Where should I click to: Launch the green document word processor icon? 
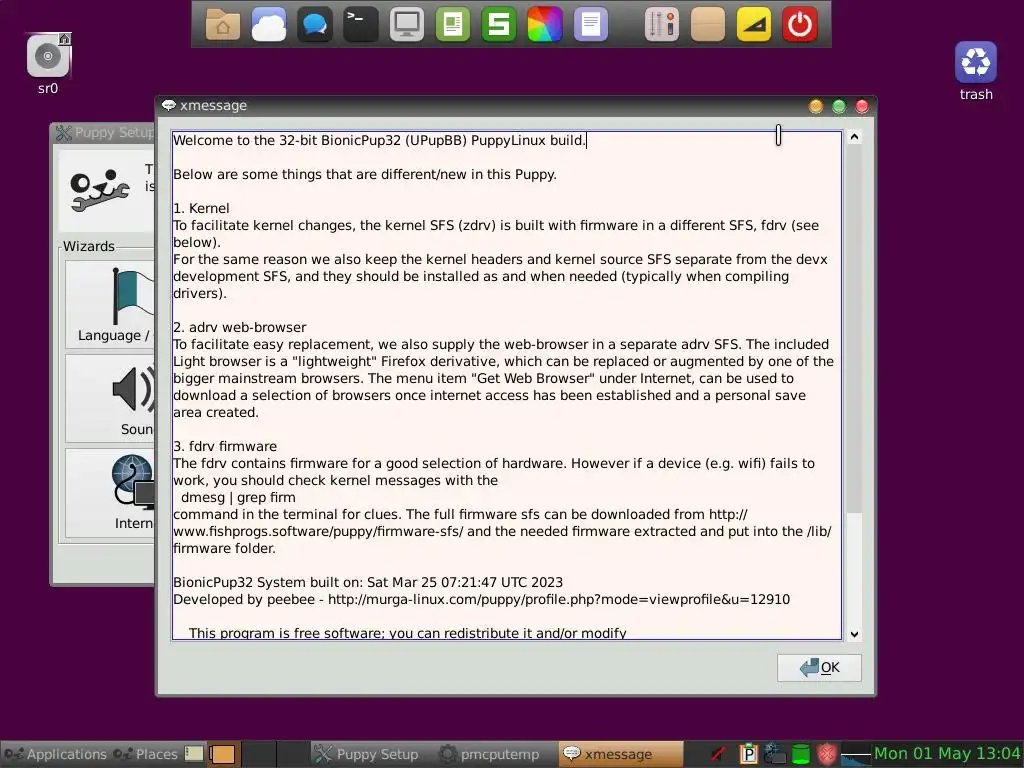tap(453, 25)
